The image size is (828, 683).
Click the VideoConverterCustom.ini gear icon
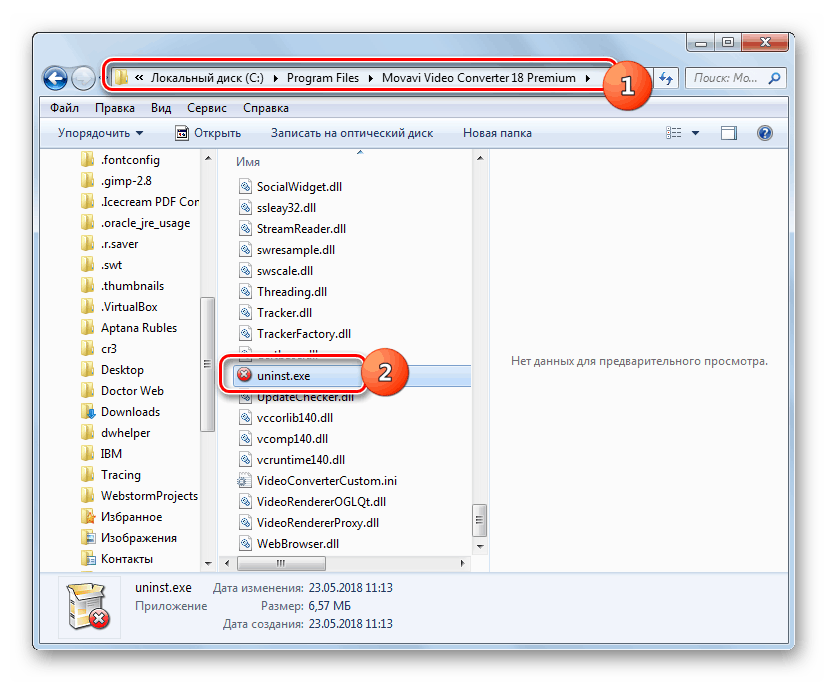click(x=244, y=481)
